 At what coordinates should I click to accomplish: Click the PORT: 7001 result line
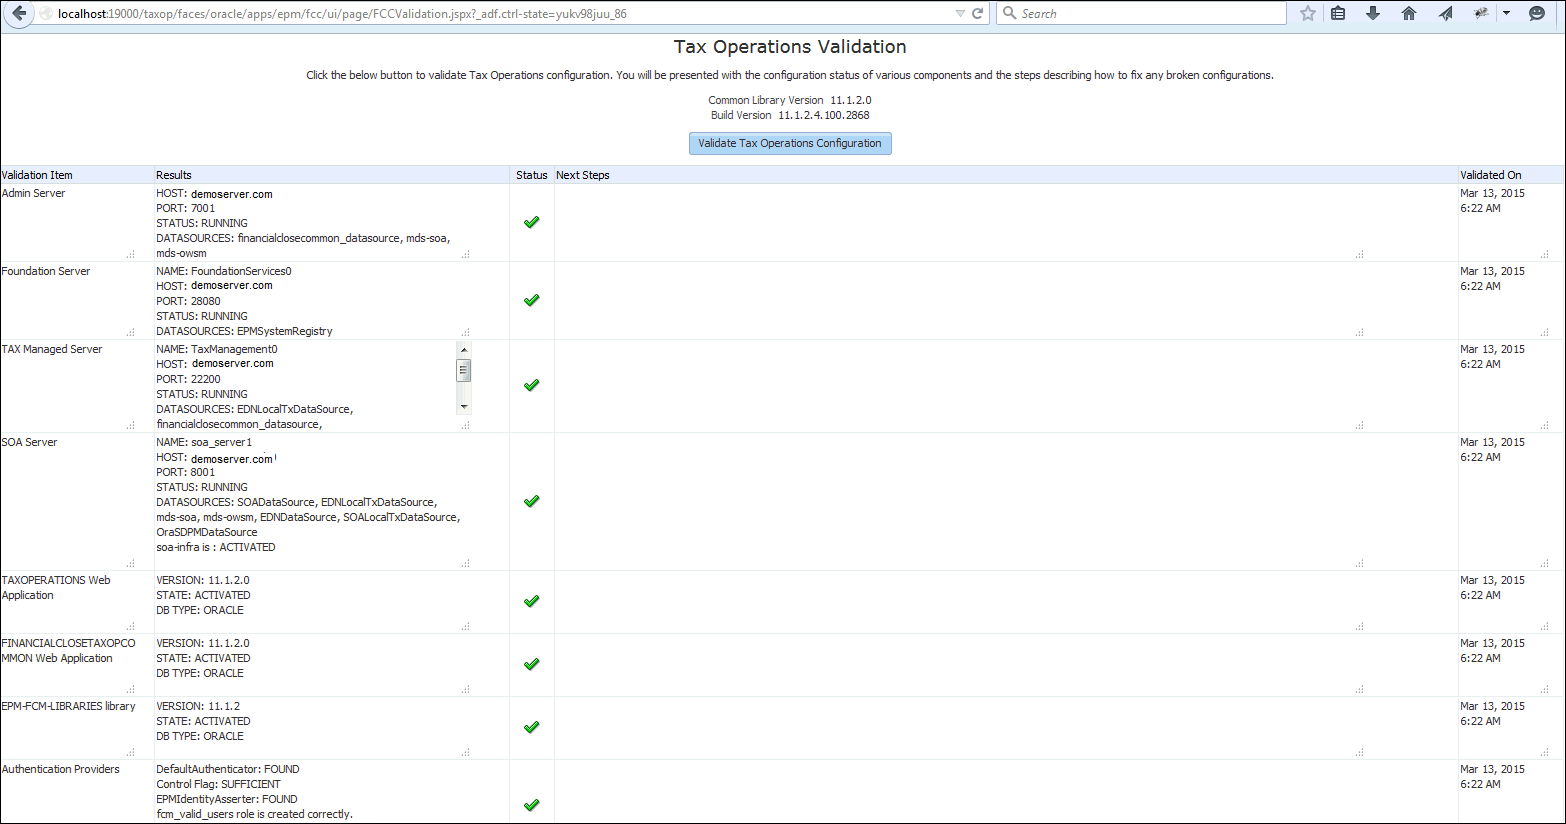(x=186, y=208)
